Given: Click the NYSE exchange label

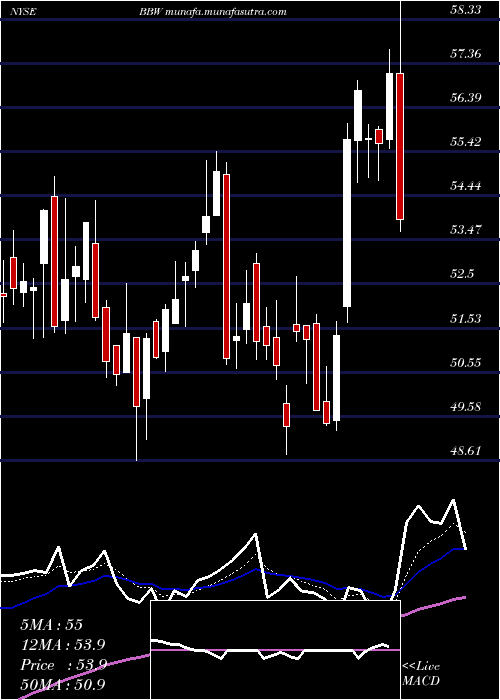Looking at the screenshot, I should [25, 12].
